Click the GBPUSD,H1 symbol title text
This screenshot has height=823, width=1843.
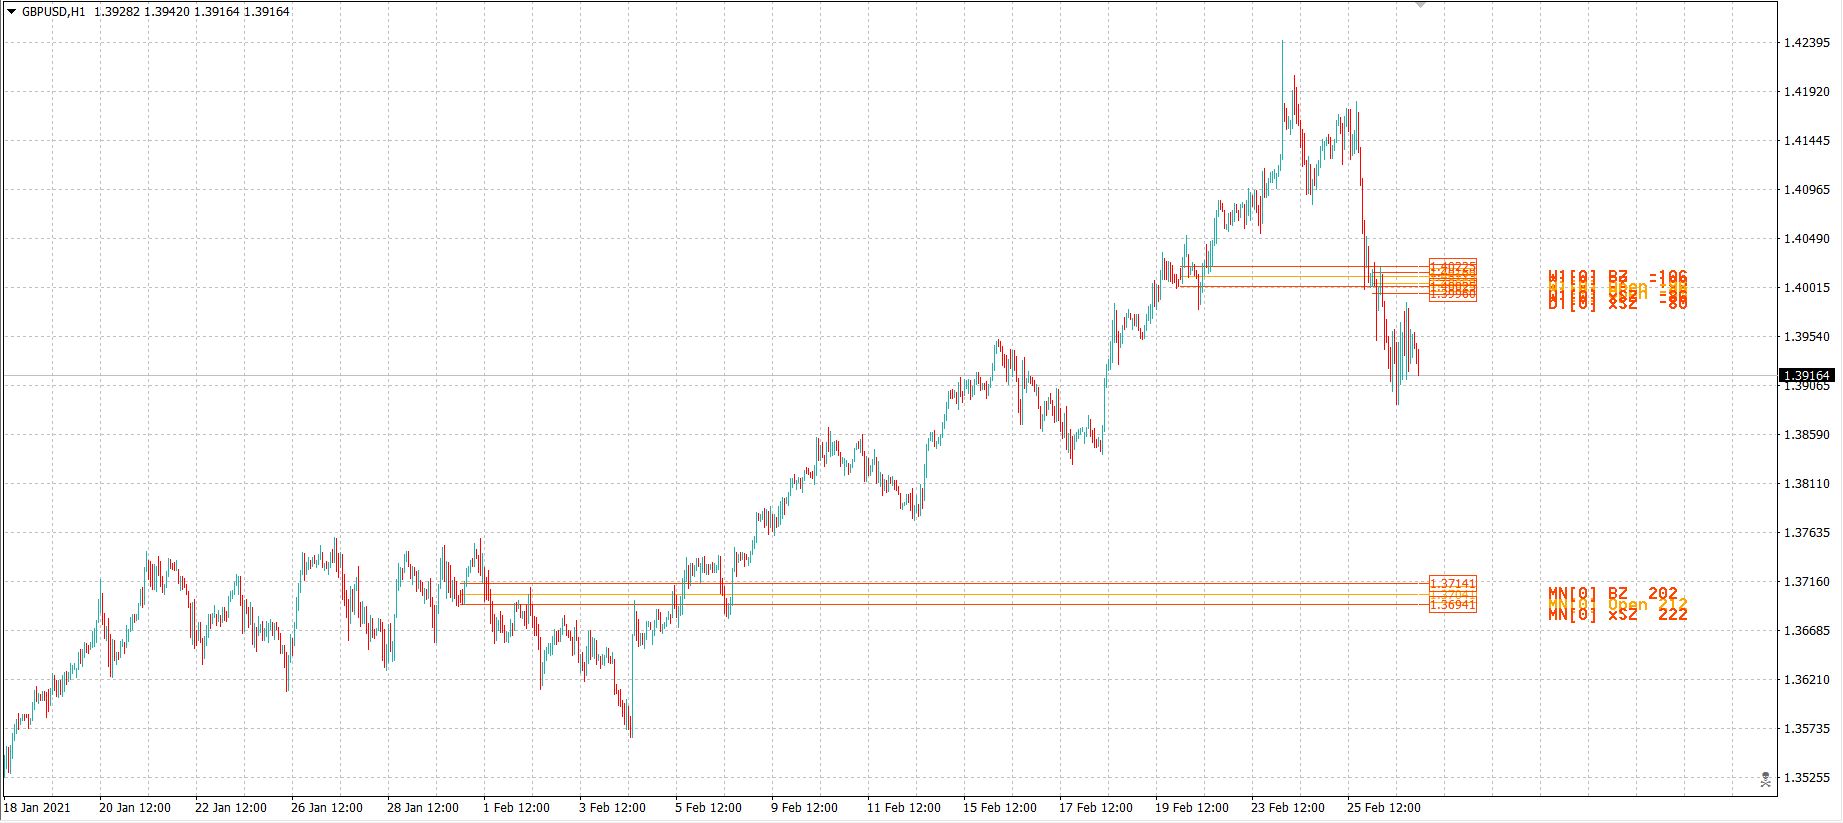pos(53,12)
